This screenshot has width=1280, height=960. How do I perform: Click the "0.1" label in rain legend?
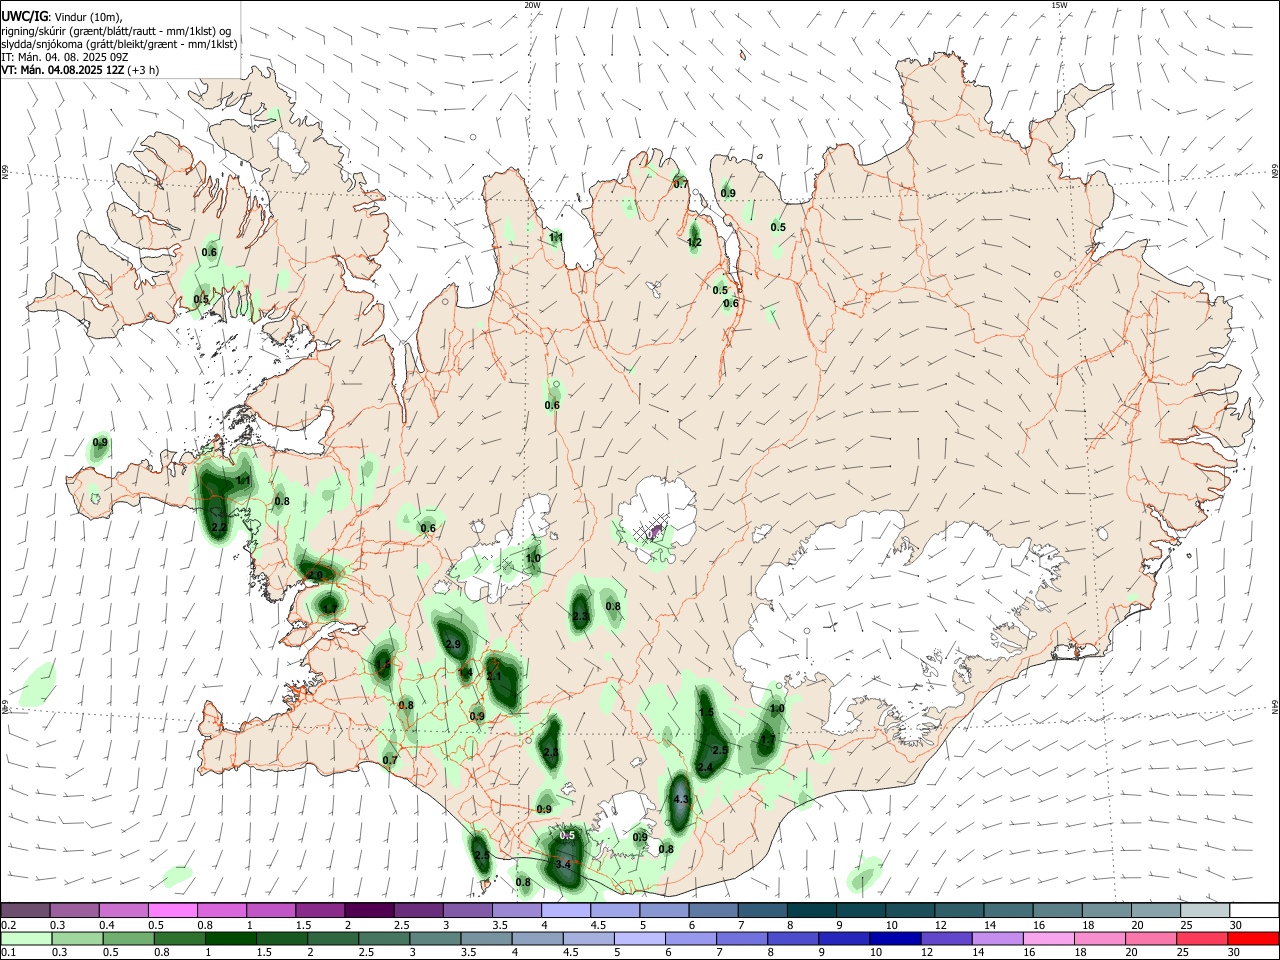7,953
